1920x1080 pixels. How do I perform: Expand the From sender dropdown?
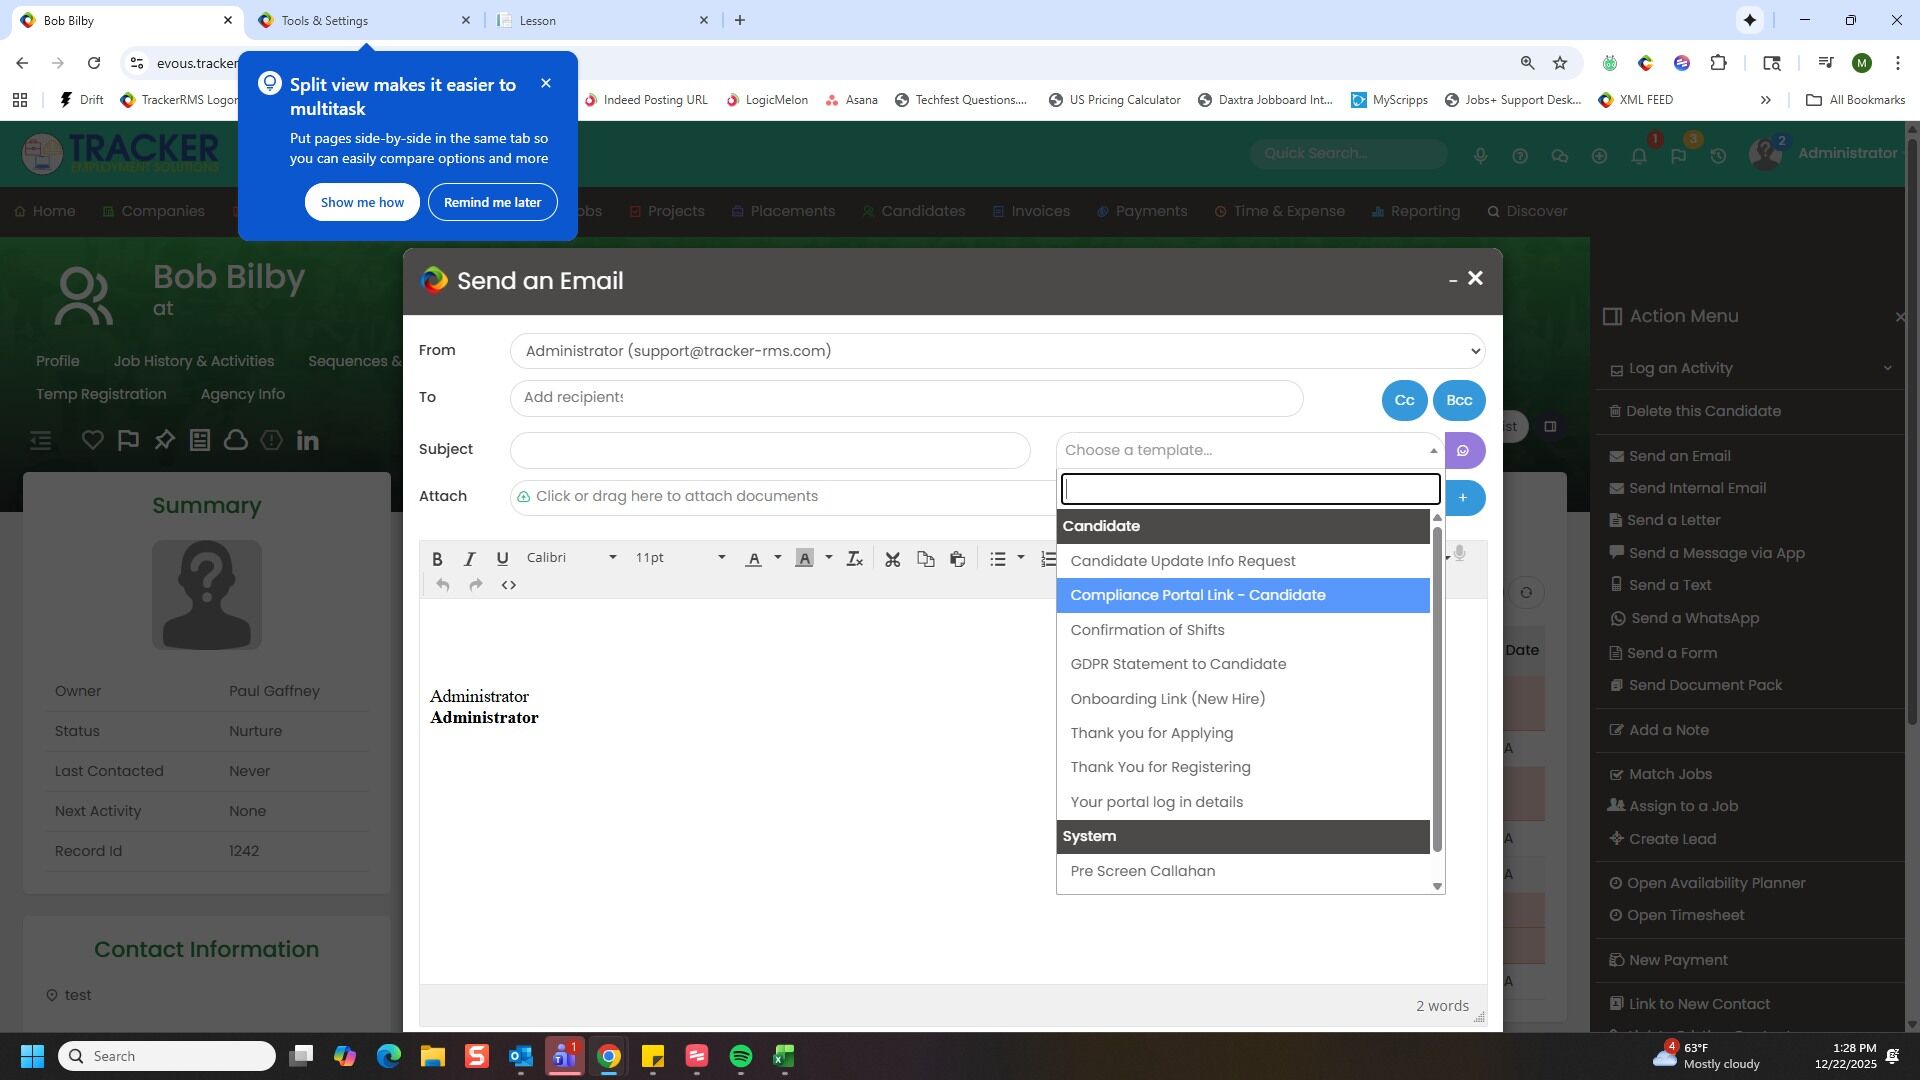point(997,351)
